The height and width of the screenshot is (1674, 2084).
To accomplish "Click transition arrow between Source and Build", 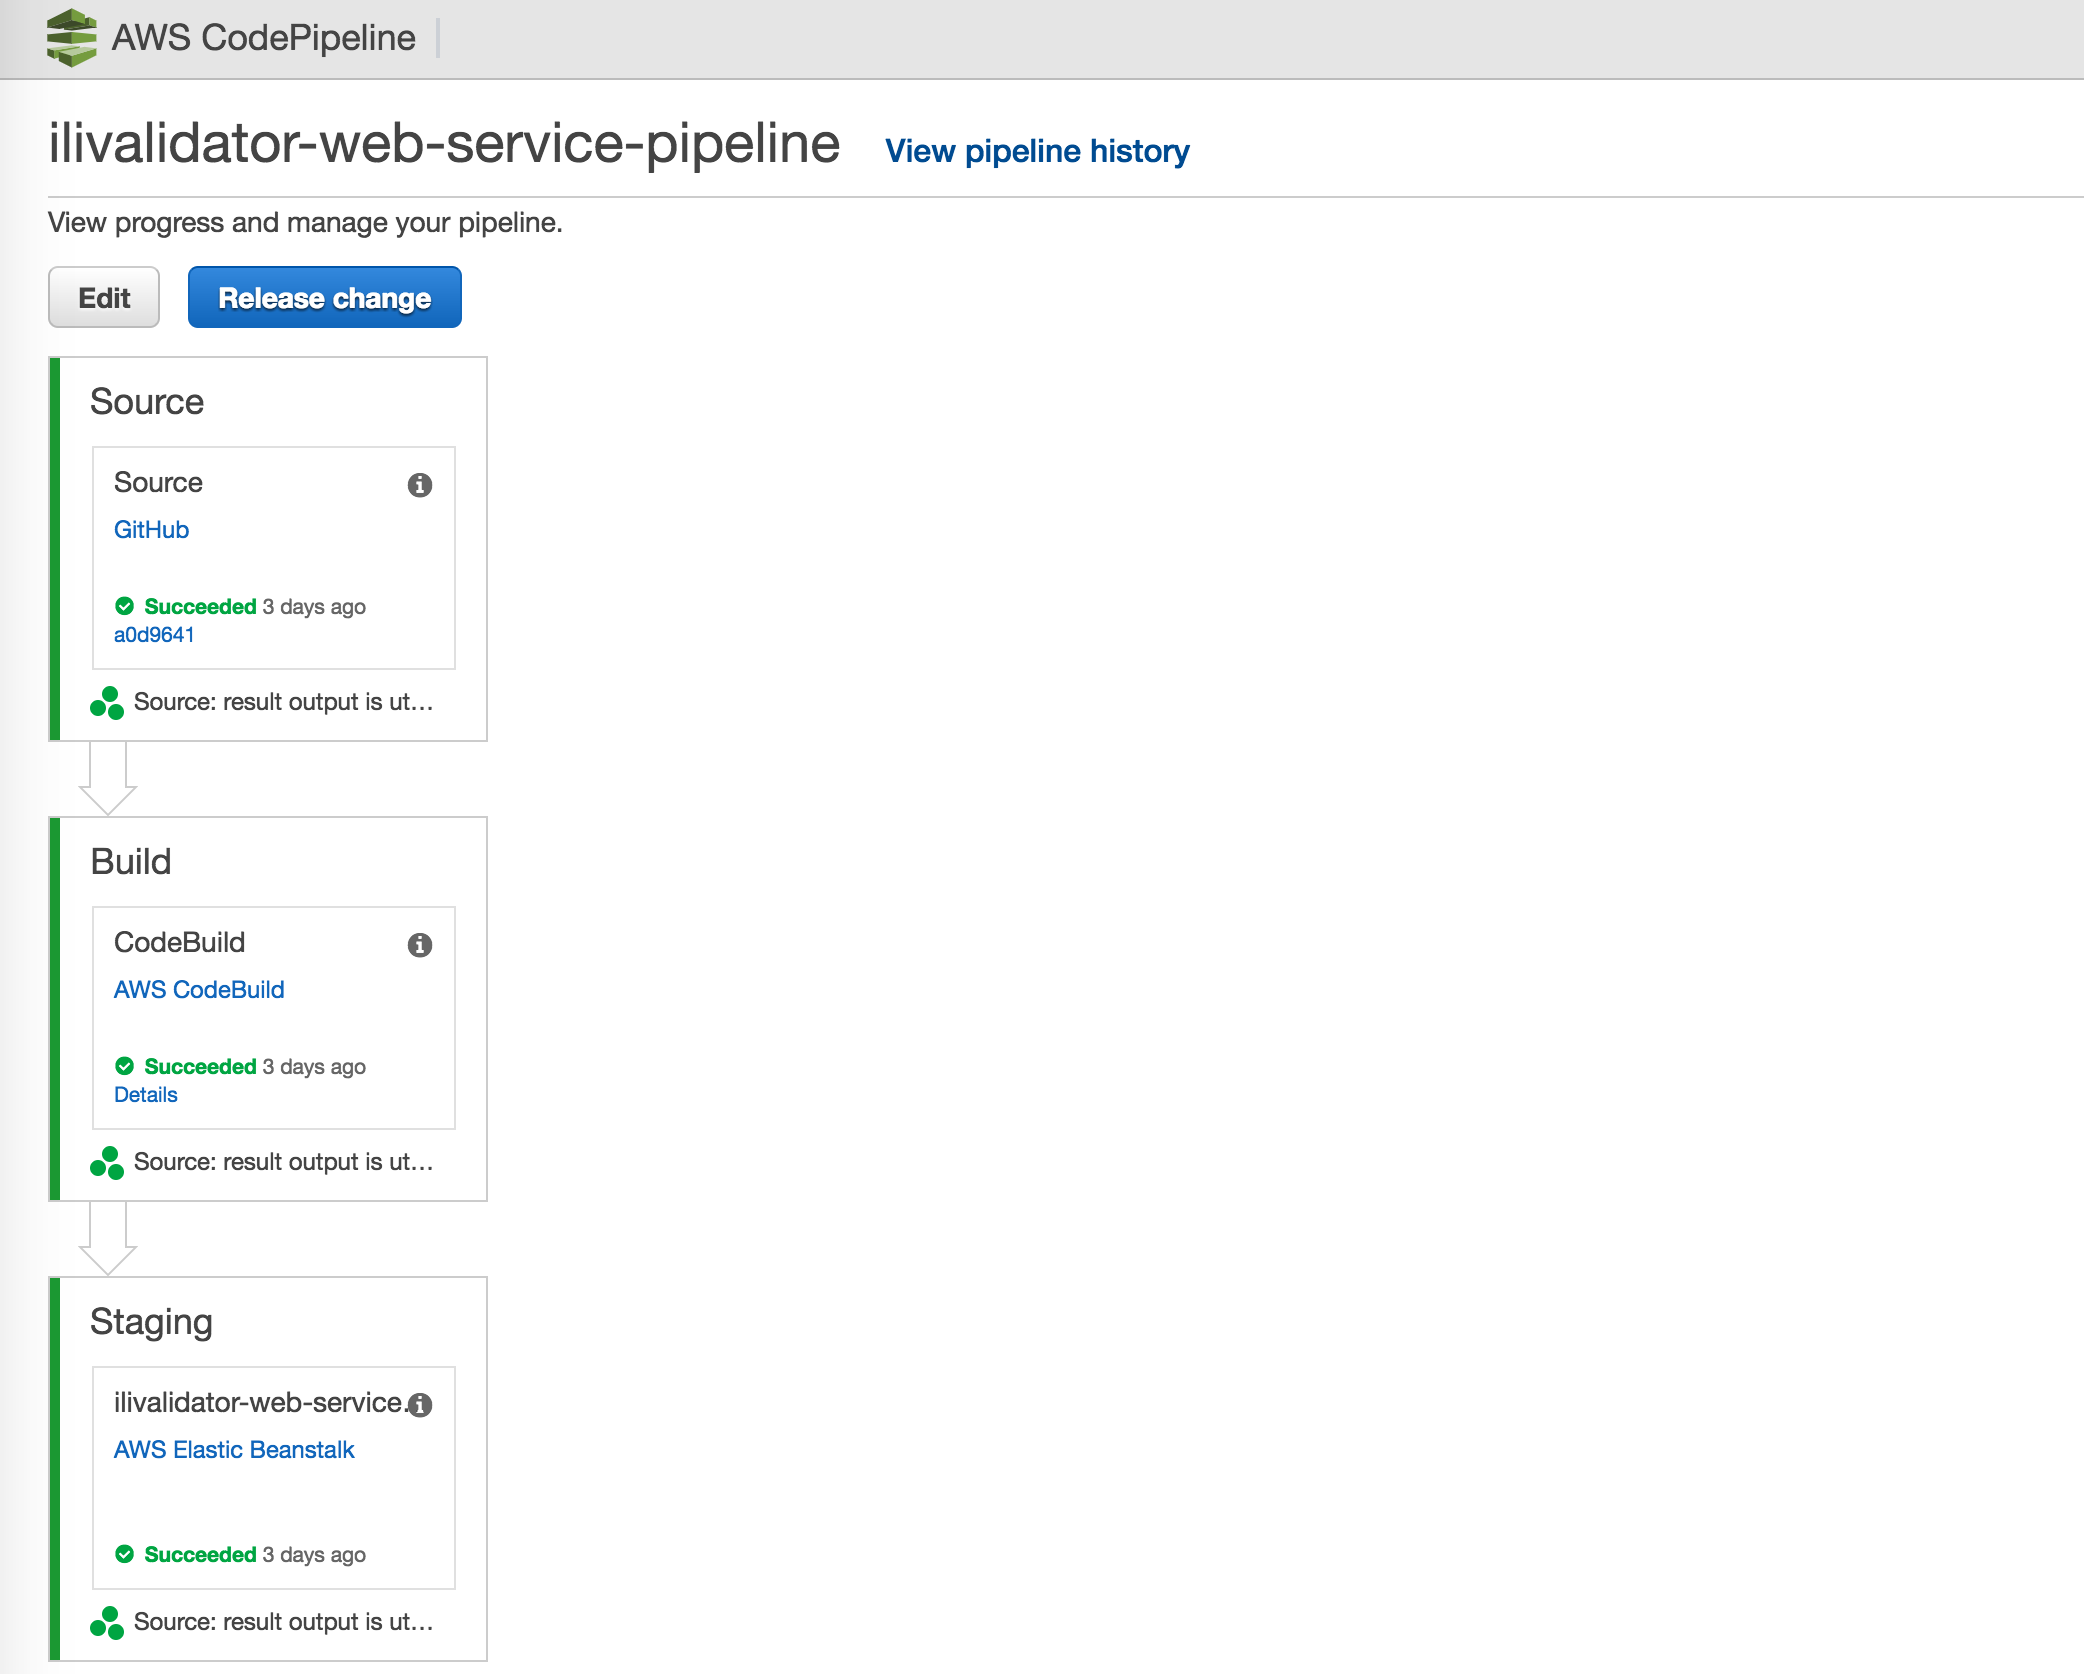I will (x=108, y=779).
